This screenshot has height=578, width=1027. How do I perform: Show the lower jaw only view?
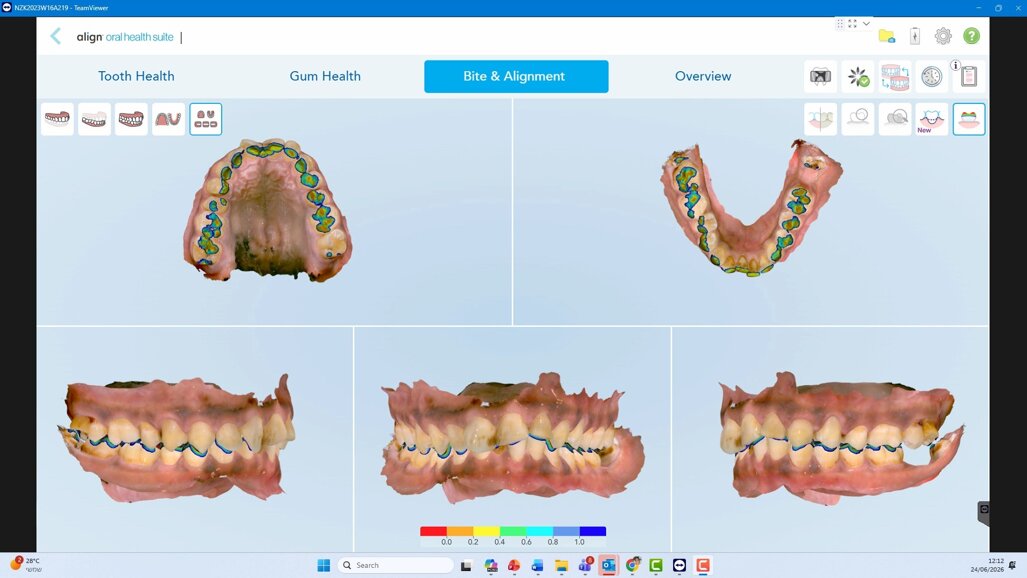click(94, 119)
